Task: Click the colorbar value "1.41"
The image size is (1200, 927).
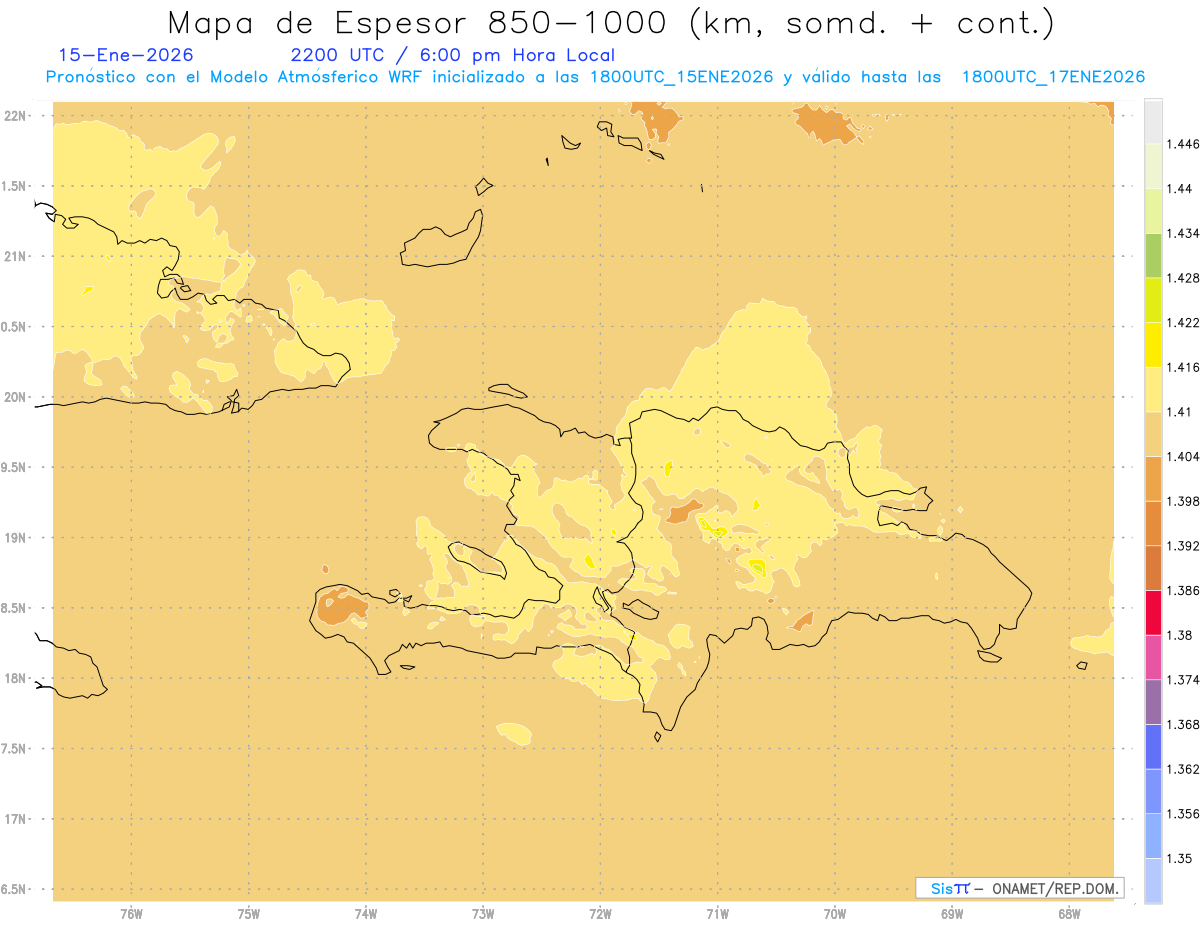Action: pyautogui.click(x=1181, y=412)
